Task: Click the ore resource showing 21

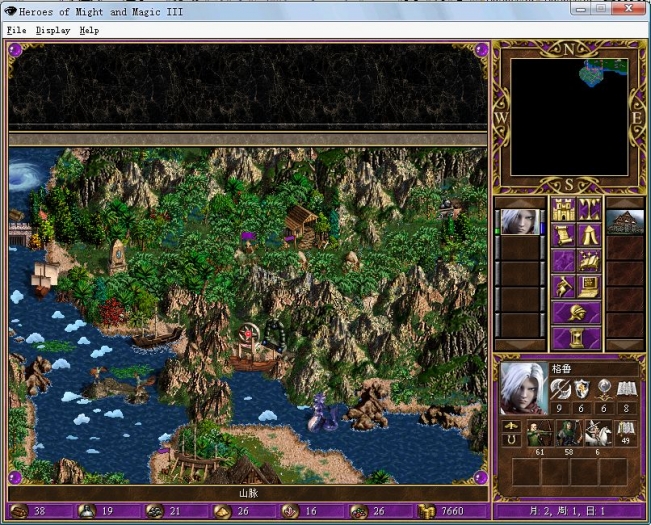Action: tap(164, 511)
